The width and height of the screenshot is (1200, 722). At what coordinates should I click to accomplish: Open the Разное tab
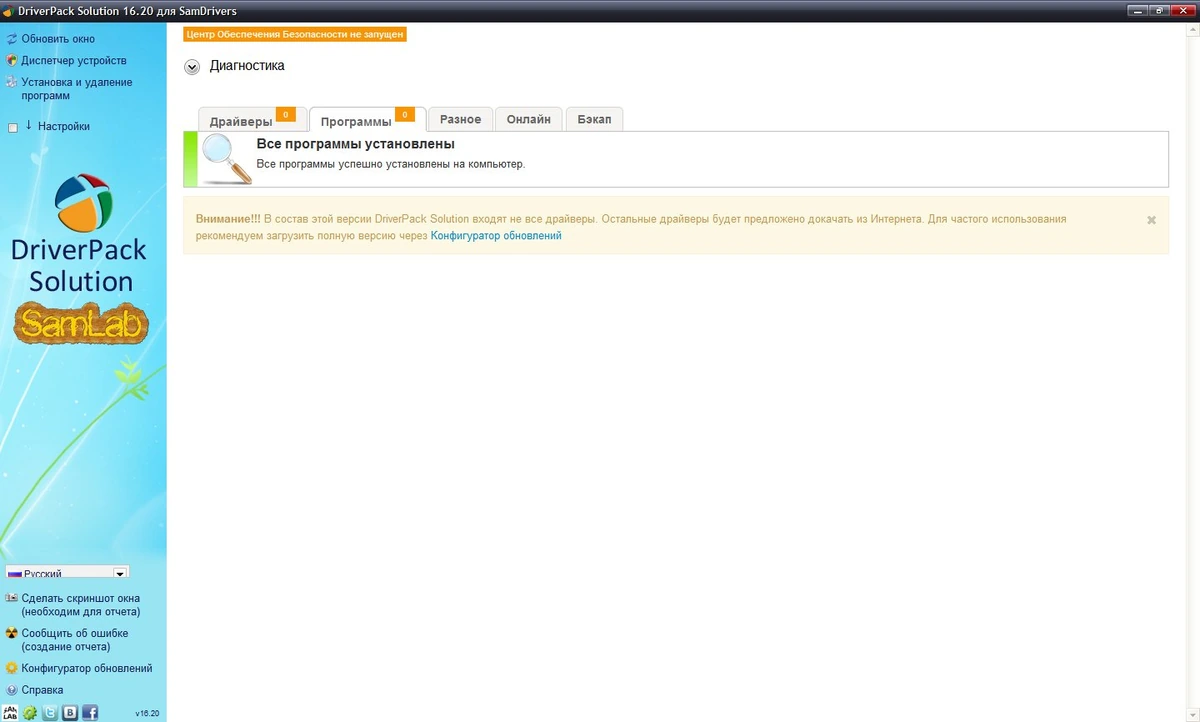pyautogui.click(x=460, y=119)
